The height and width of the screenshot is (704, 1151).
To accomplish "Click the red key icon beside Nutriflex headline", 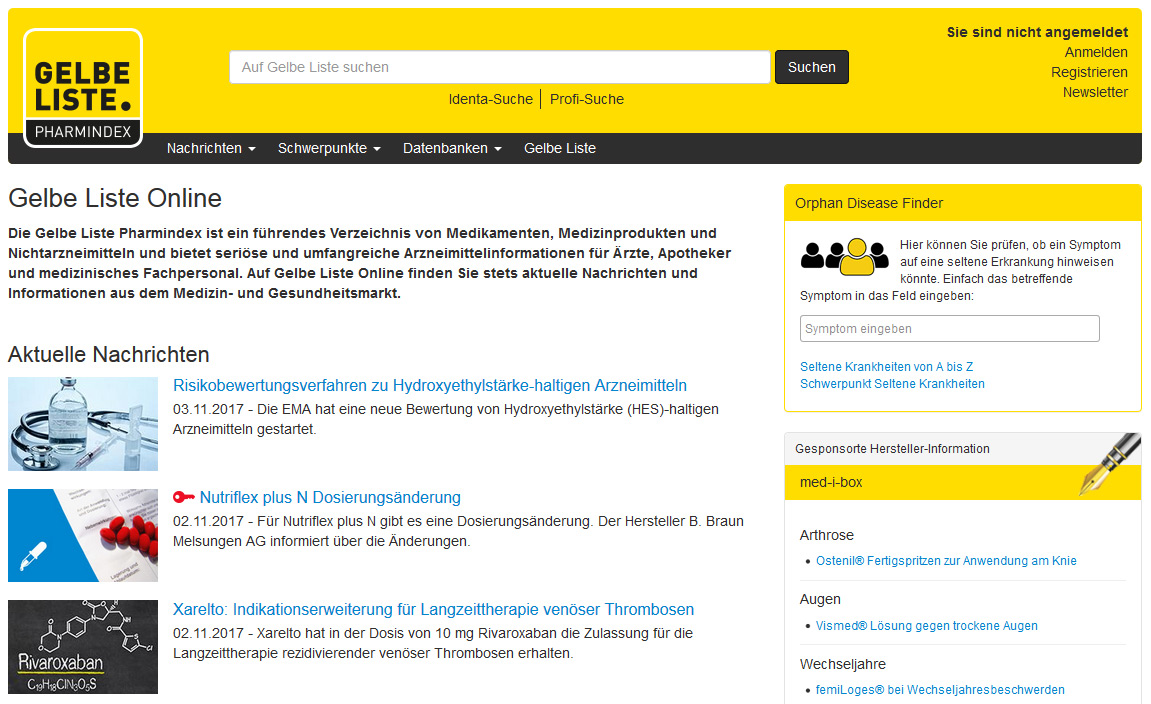I will [x=184, y=497].
